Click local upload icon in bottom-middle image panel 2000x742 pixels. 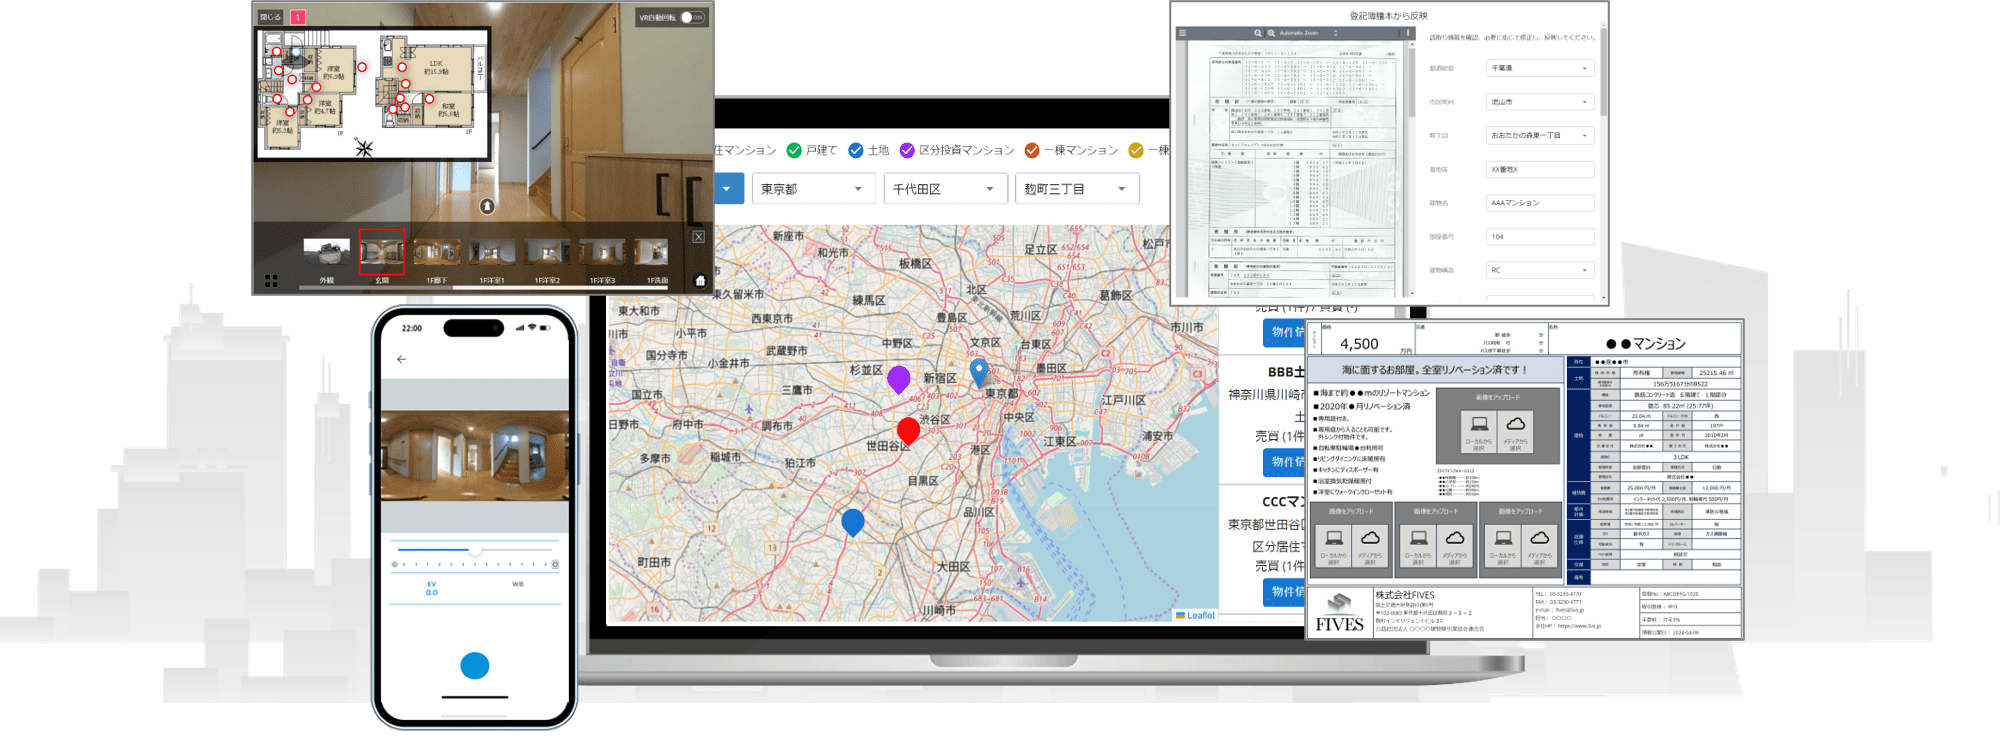pos(1419,538)
